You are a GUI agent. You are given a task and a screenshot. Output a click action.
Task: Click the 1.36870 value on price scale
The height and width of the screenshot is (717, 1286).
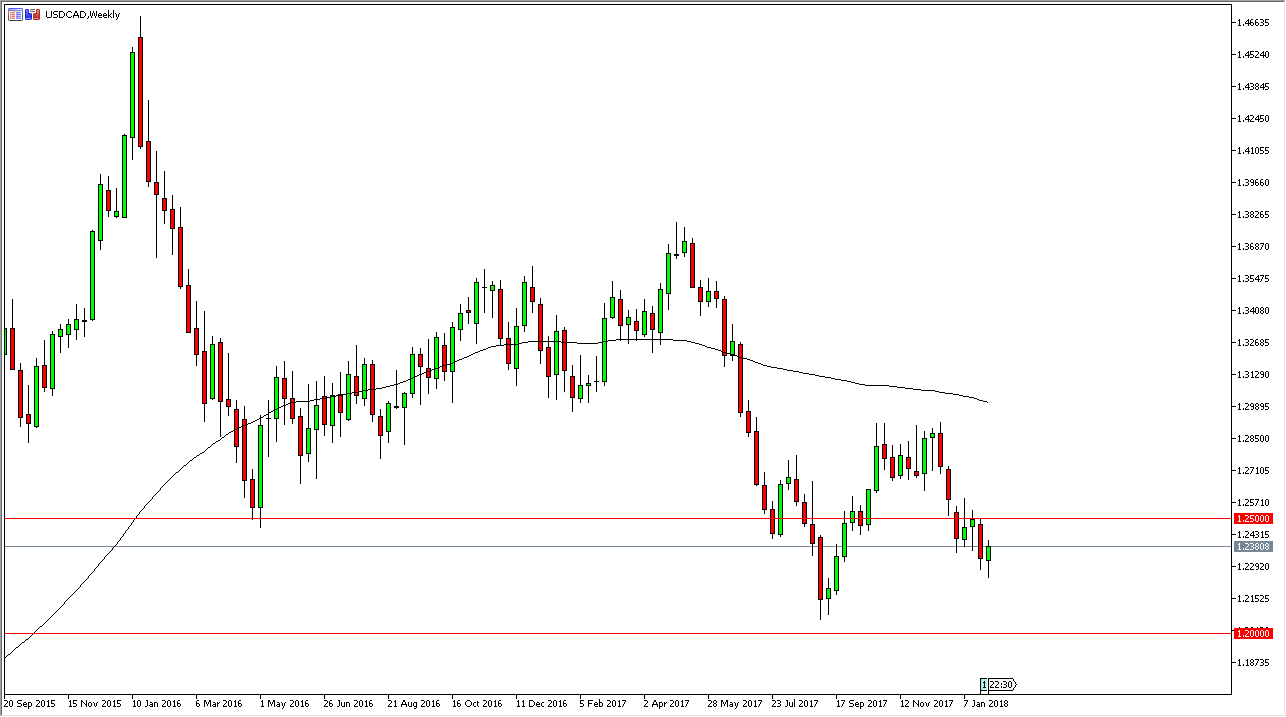1253,247
